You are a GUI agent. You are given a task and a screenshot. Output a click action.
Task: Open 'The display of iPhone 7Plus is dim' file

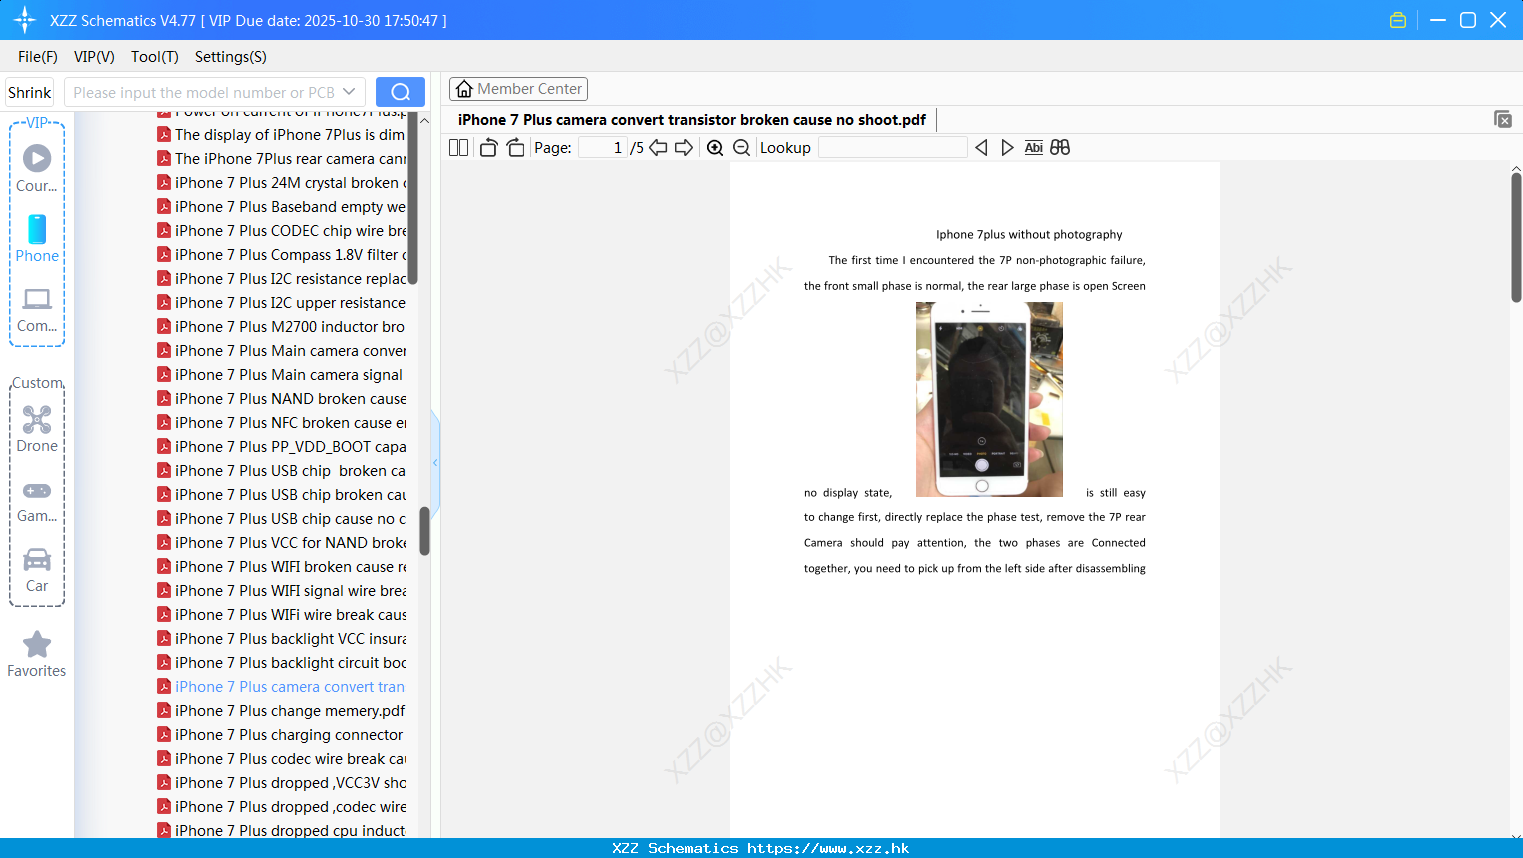tap(282, 135)
